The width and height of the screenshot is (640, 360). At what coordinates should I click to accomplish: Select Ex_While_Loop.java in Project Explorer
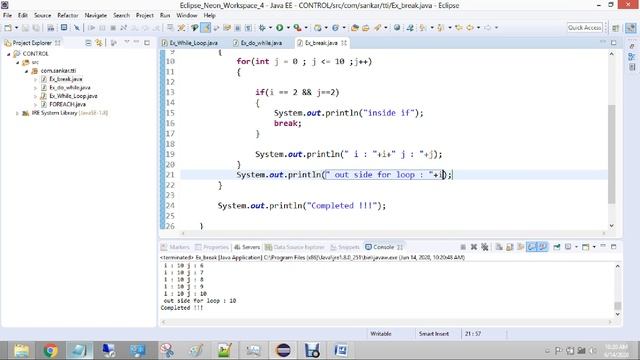(x=73, y=96)
